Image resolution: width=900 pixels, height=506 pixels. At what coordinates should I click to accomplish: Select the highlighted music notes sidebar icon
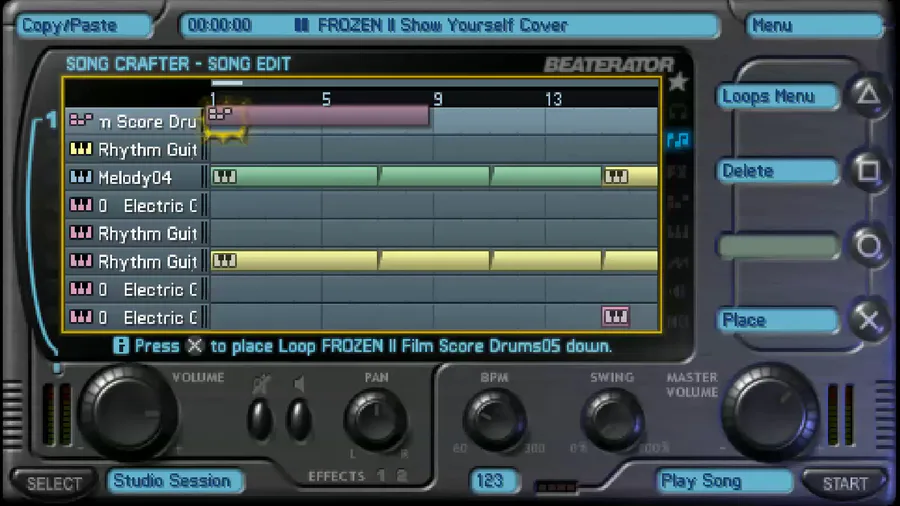tap(678, 140)
